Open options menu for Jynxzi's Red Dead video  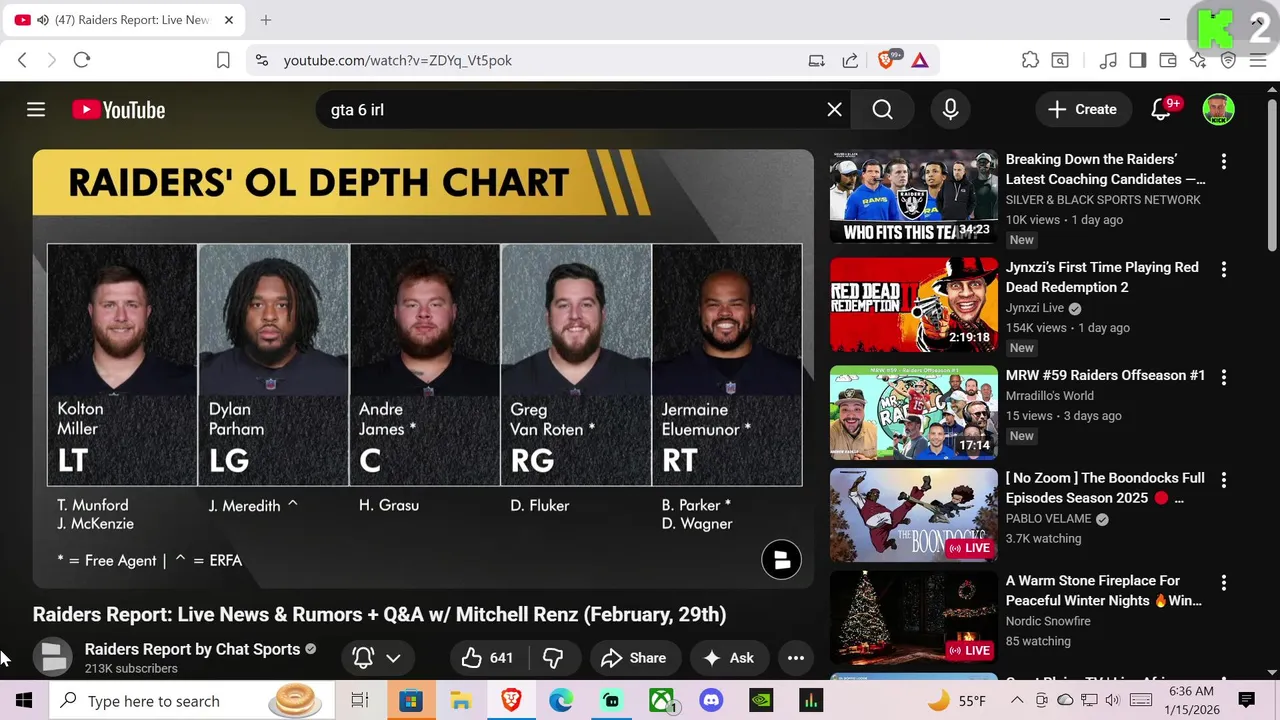[x=1223, y=269]
